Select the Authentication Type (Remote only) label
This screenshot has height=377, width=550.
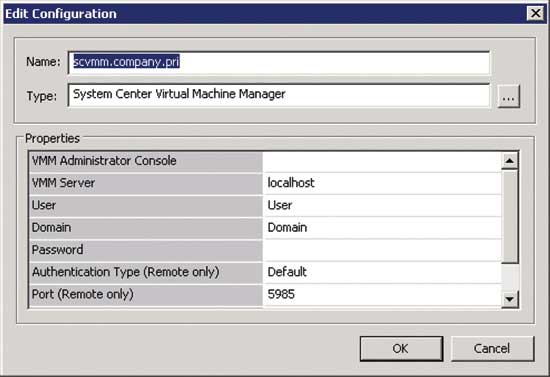coord(146,272)
